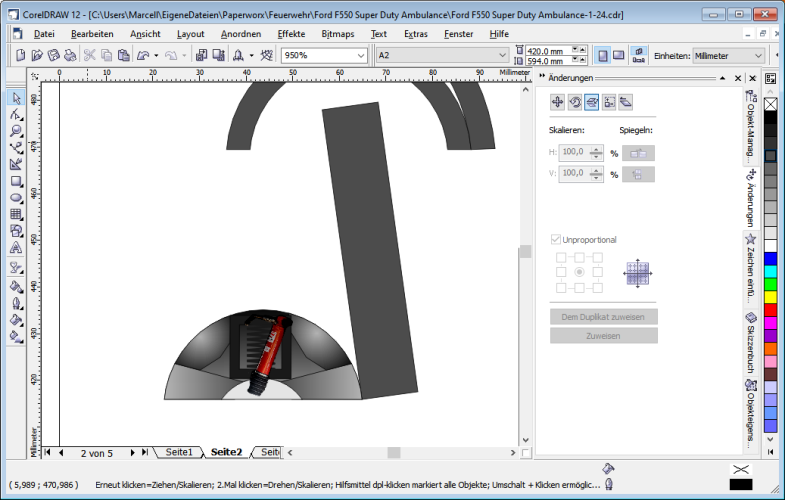Increase page width stepper

[x=582, y=50]
